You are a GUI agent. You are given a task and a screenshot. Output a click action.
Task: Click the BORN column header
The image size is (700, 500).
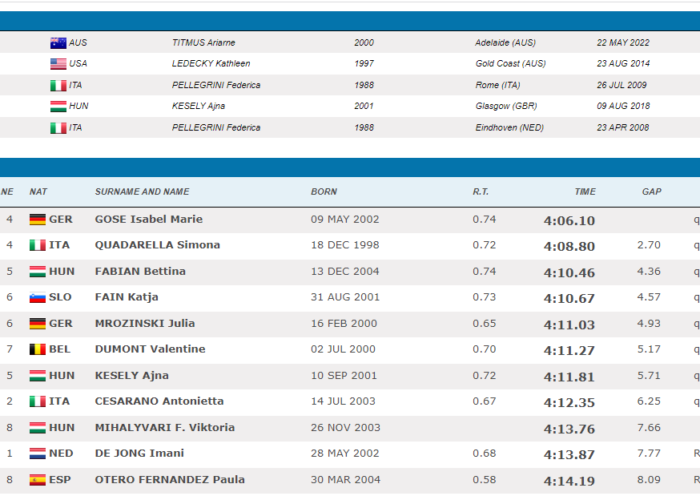coord(324,192)
